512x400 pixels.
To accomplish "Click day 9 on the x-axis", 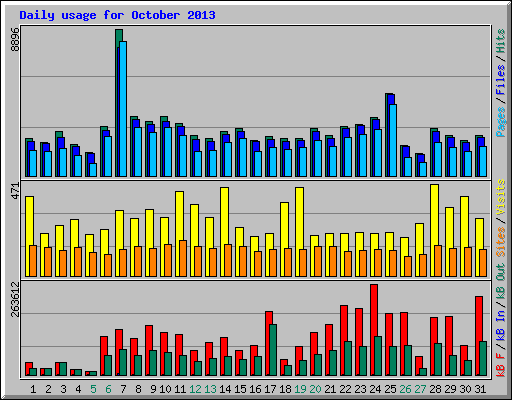I will click(153, 389).
